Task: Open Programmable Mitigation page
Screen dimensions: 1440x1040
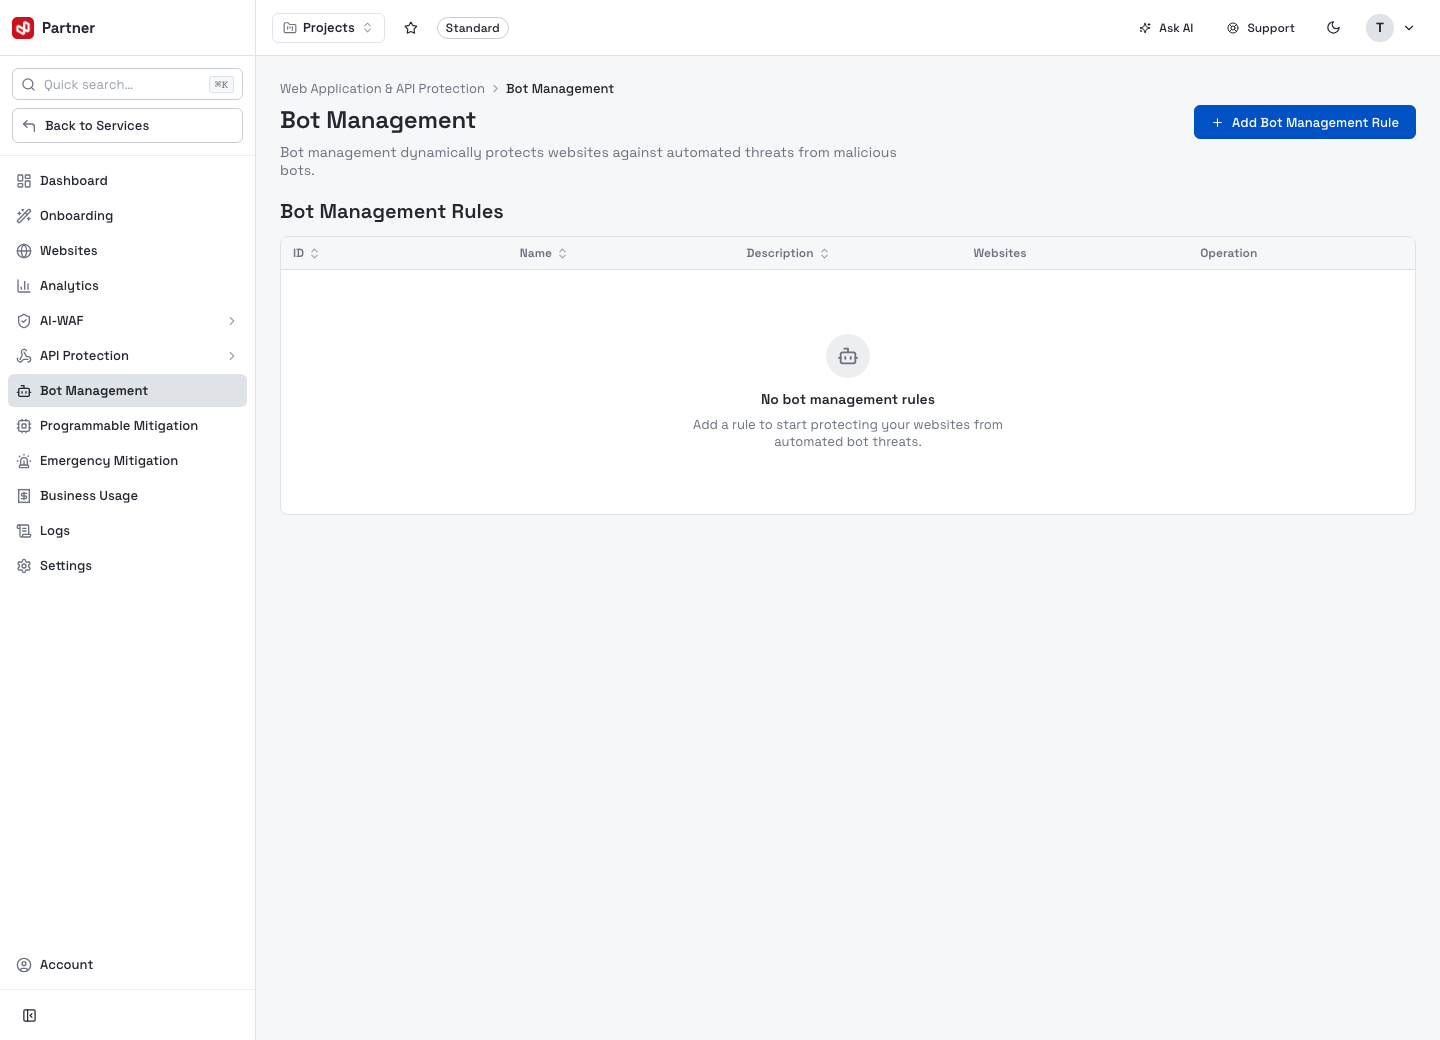Action: (x=127, y=426)
